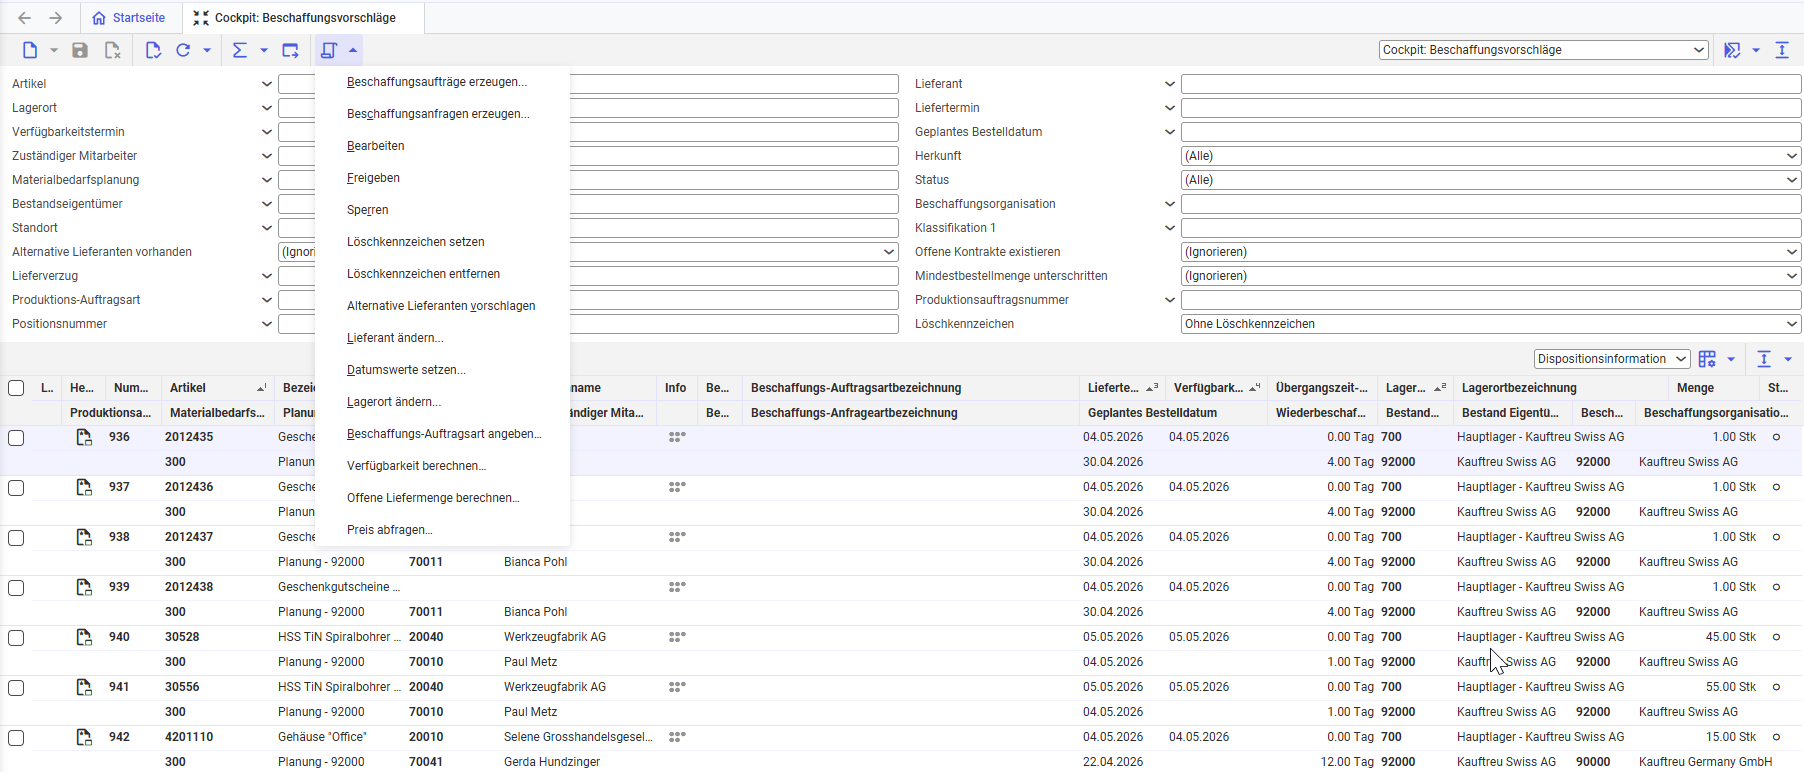Image resolution: width=1804 pixels, height=772 pixels.
Task: Click the search template check icon at top right
Action: (1732, 50)
